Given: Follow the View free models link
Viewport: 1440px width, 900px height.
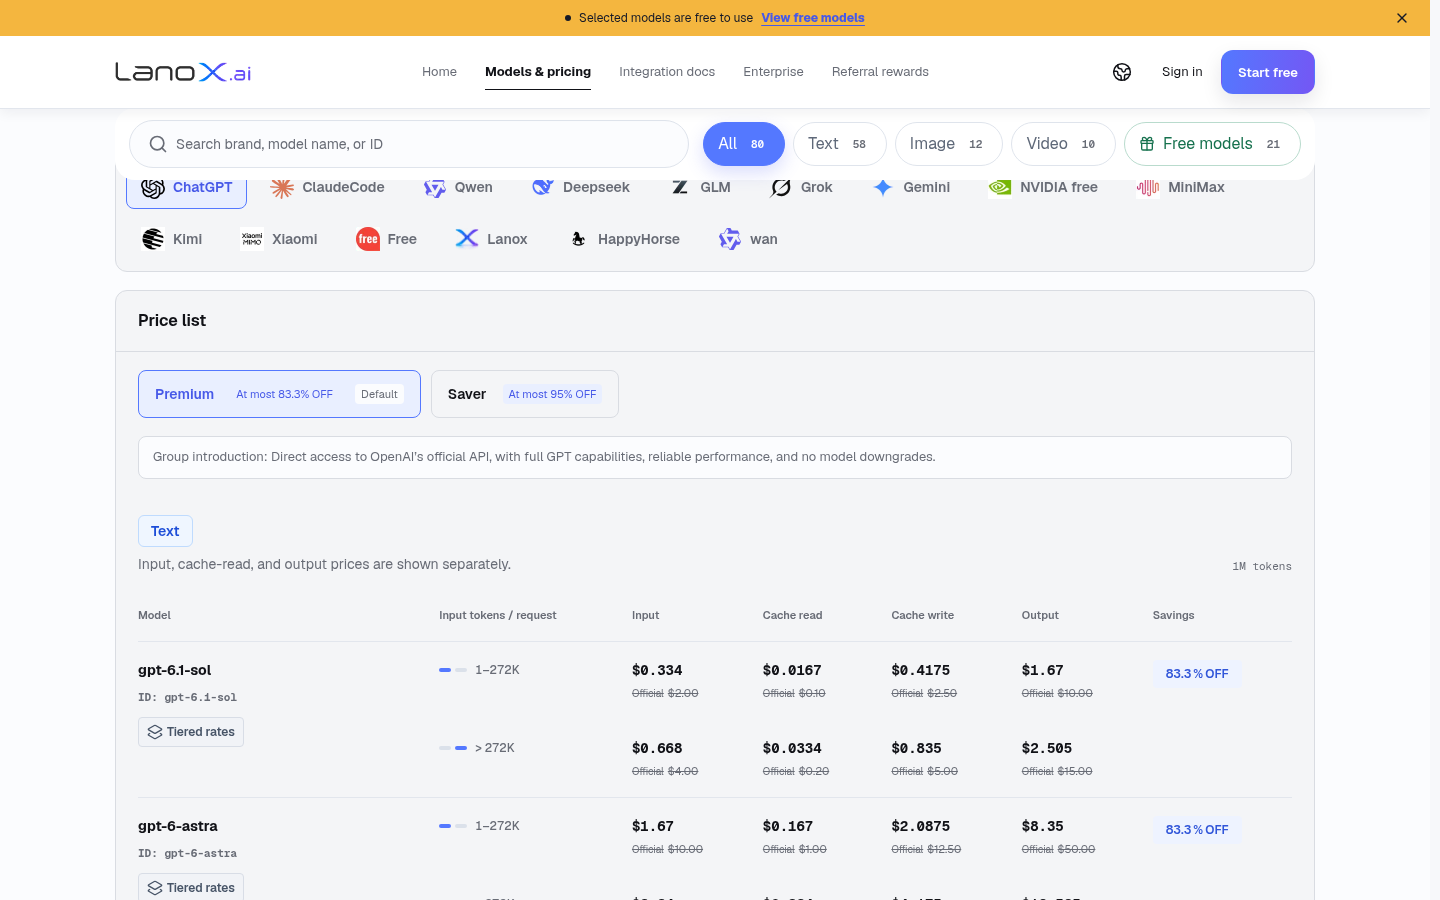Looking at the screenshot, I should coord(813,18).
